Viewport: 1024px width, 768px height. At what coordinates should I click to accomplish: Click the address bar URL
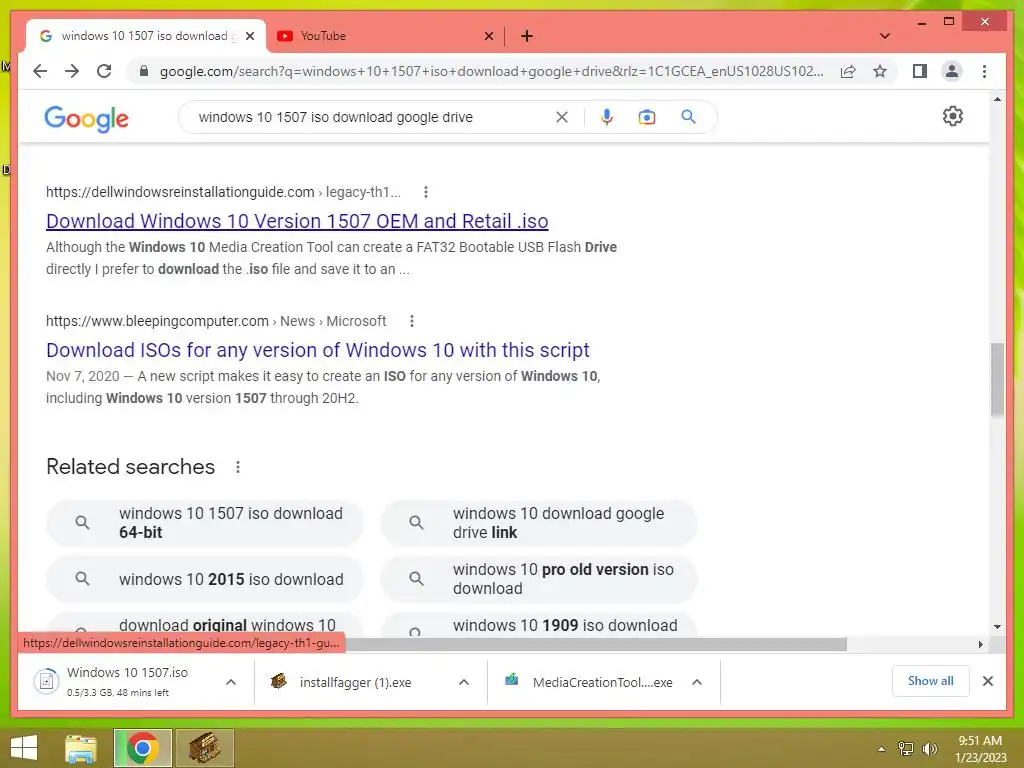pos(491,71)
